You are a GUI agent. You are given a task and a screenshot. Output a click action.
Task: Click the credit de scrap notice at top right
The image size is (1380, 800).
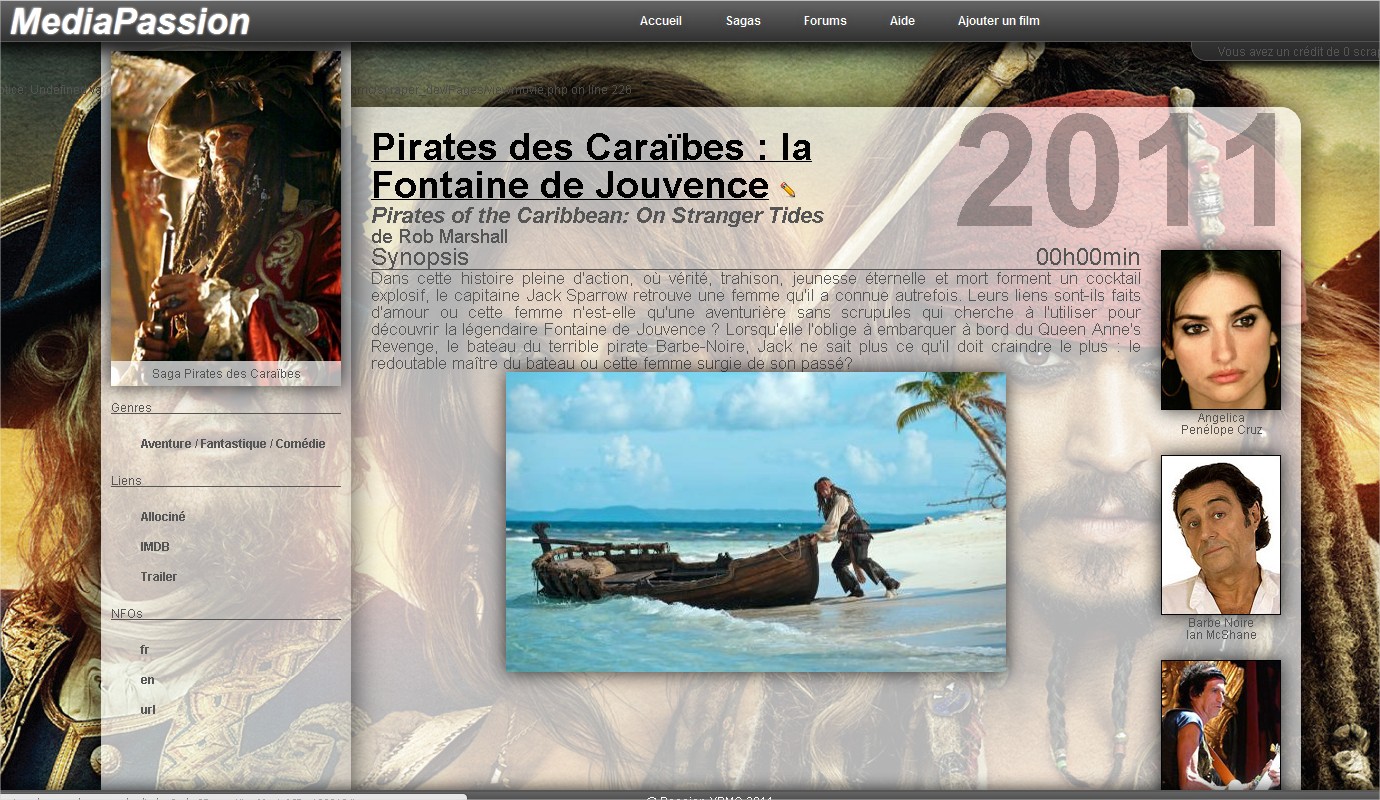1298,52
